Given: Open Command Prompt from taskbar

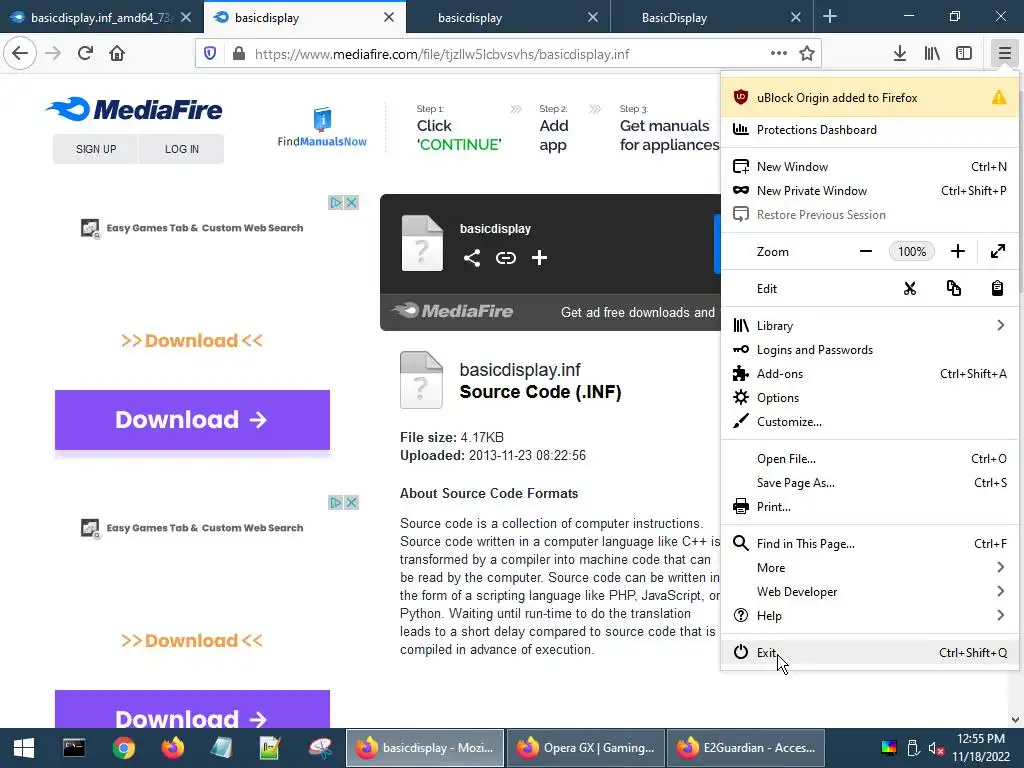Looking at the screenshot, I should coord(74,748).
